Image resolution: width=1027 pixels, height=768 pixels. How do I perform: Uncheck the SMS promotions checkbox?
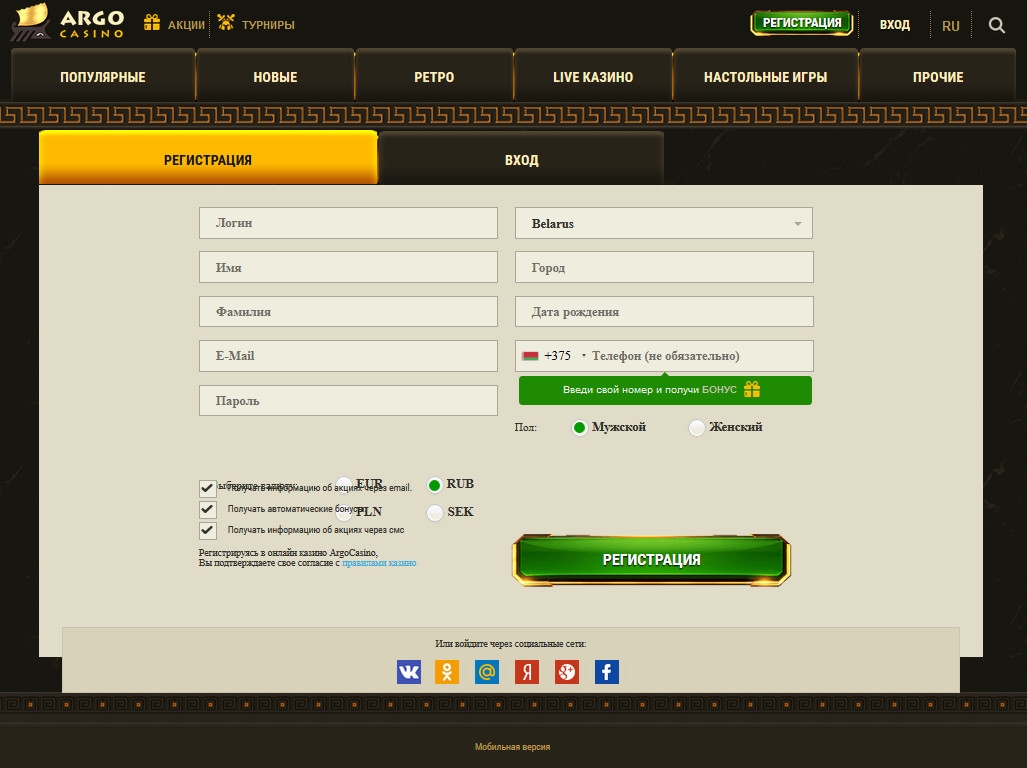[x=208, y=530]
